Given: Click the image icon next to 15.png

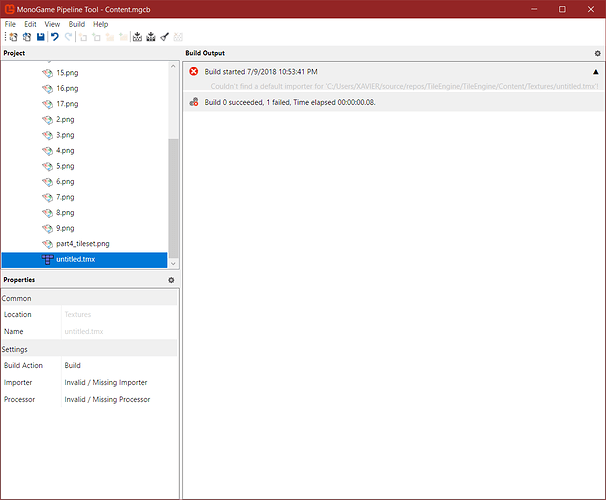Looking at the screenshot, I should (x=48, y=73).
